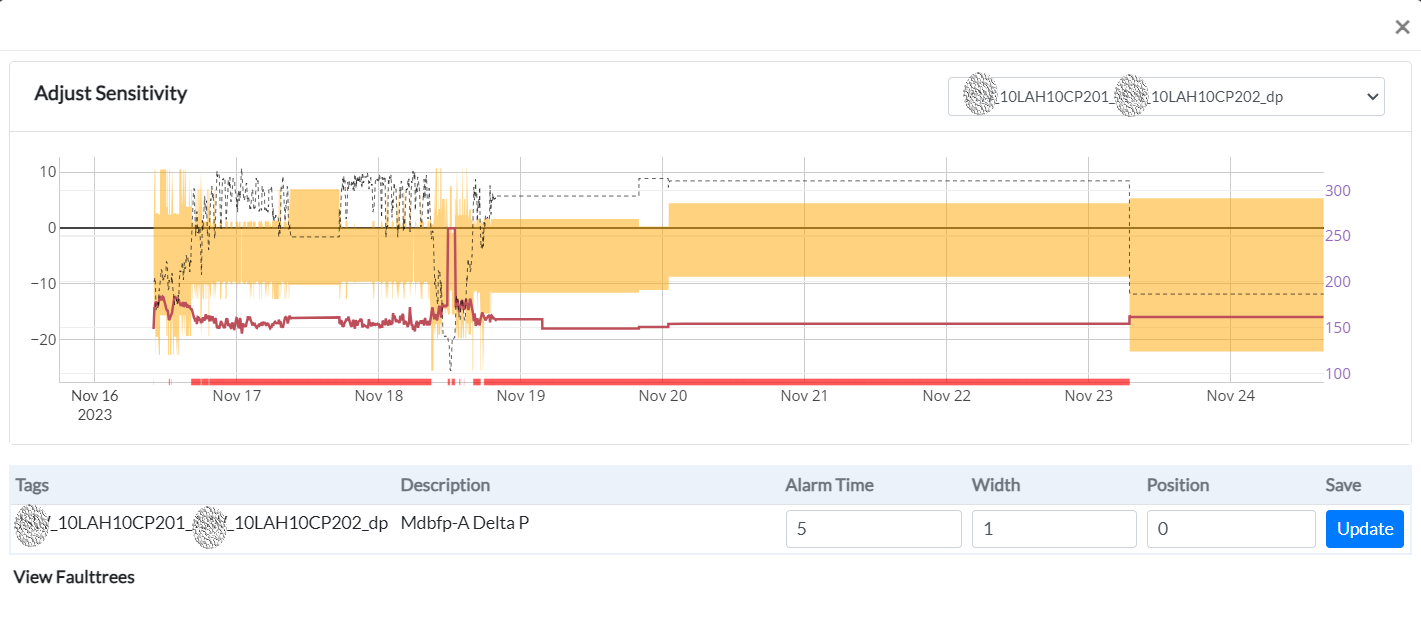Open the tag selector dropdown

[1165, 97]
